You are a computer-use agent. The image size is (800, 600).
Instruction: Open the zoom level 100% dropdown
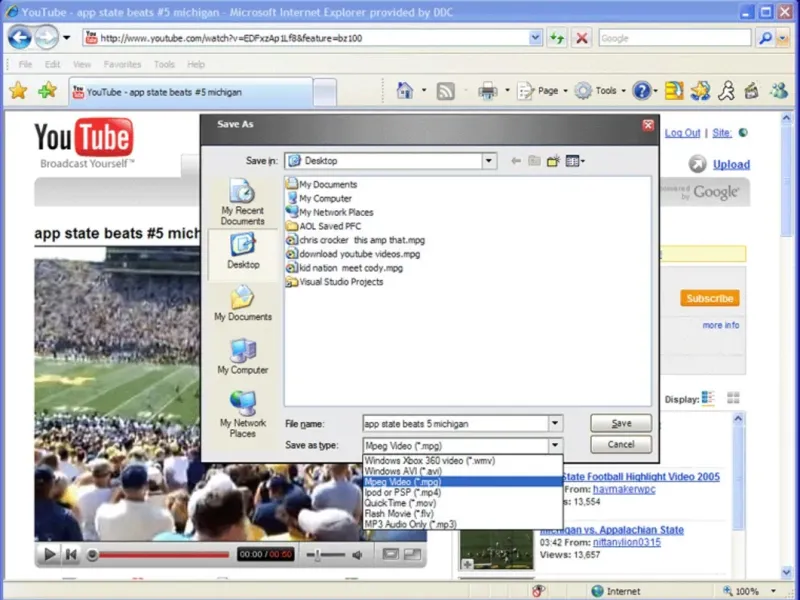click(x=773, y=591)
